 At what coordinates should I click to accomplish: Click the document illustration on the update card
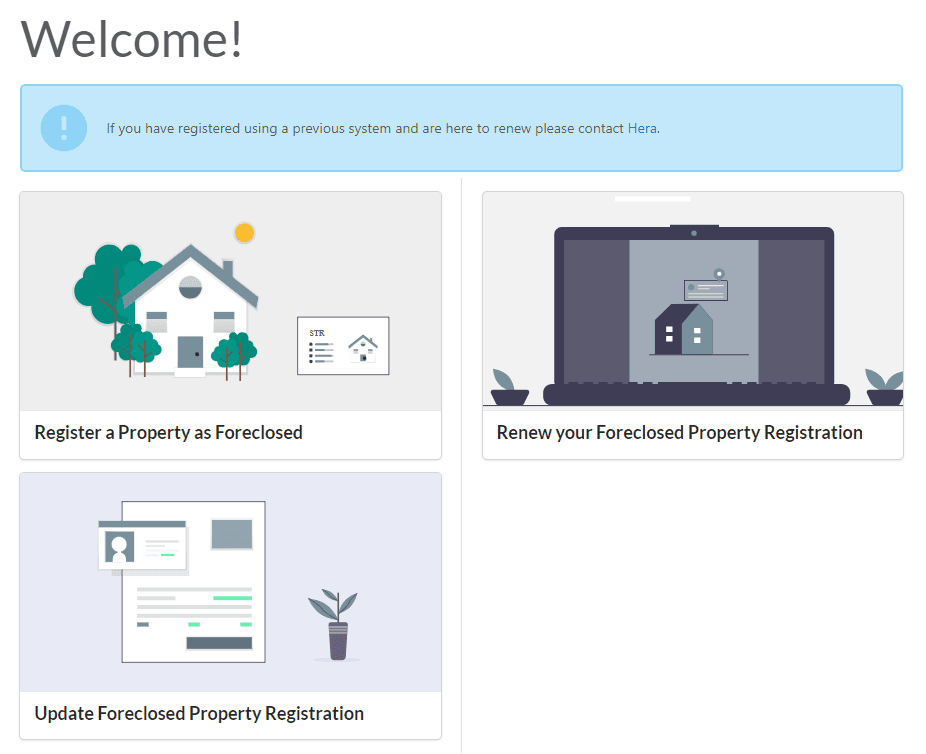coord(195,580)
